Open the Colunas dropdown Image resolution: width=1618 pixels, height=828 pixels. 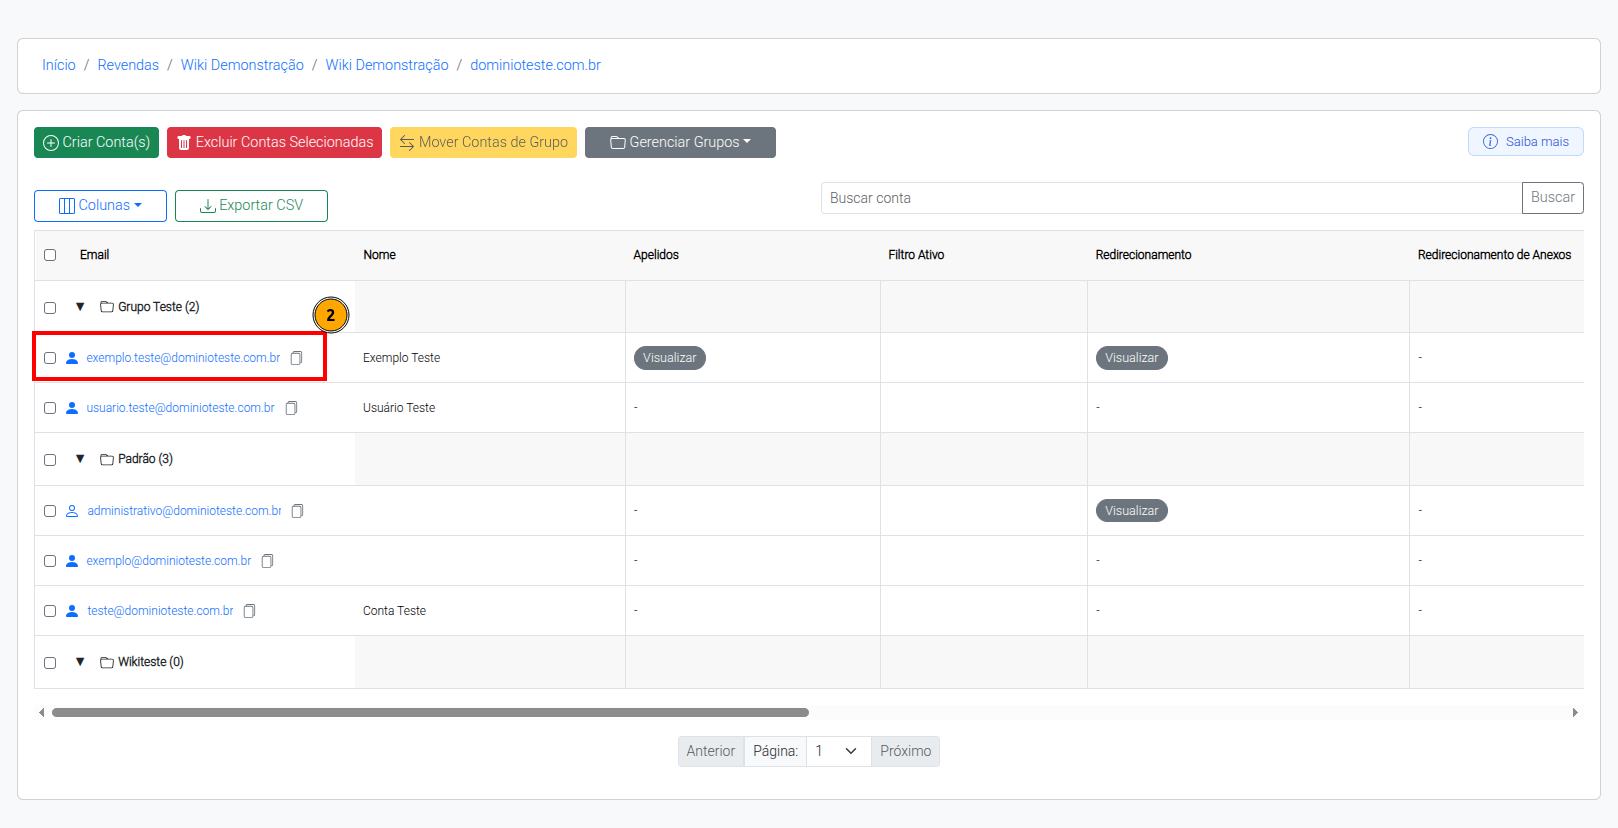pyautogui.click(x=100, y=206)
